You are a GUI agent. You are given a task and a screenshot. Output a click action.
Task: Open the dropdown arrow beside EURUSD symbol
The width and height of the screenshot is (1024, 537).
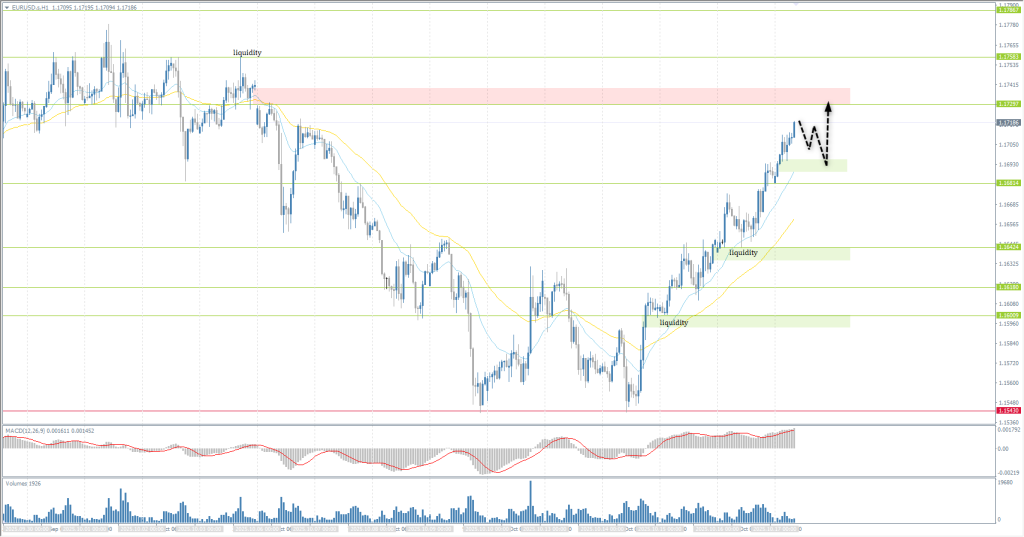[x=6, y=6]
